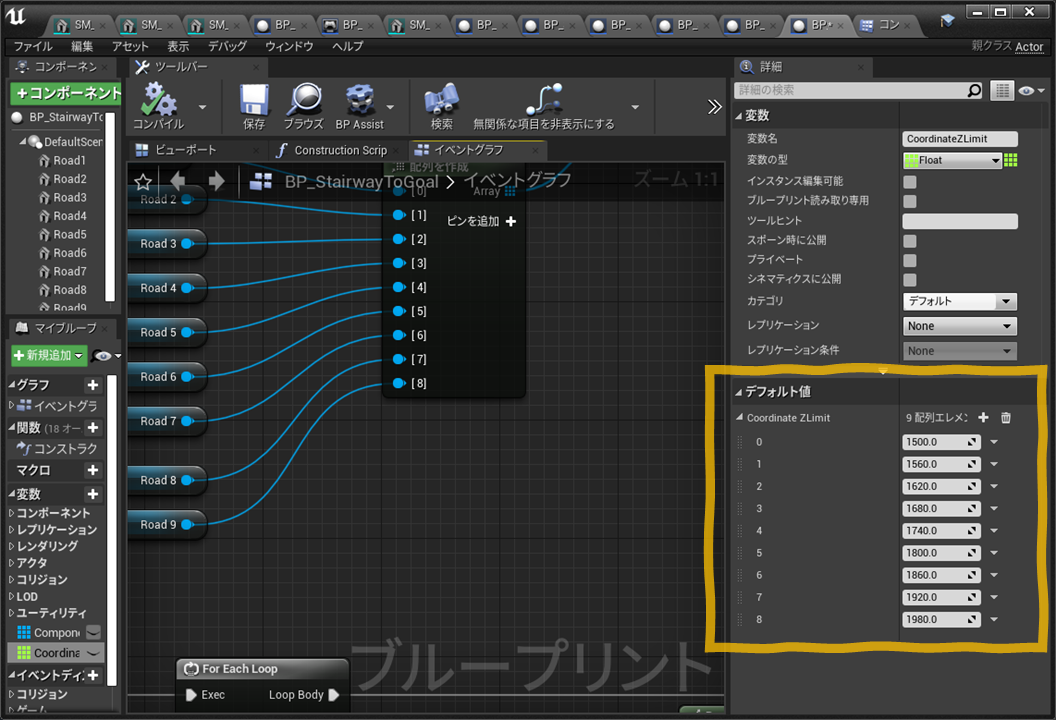Collapse the default value (デフォルト値) section

point(739,392)
